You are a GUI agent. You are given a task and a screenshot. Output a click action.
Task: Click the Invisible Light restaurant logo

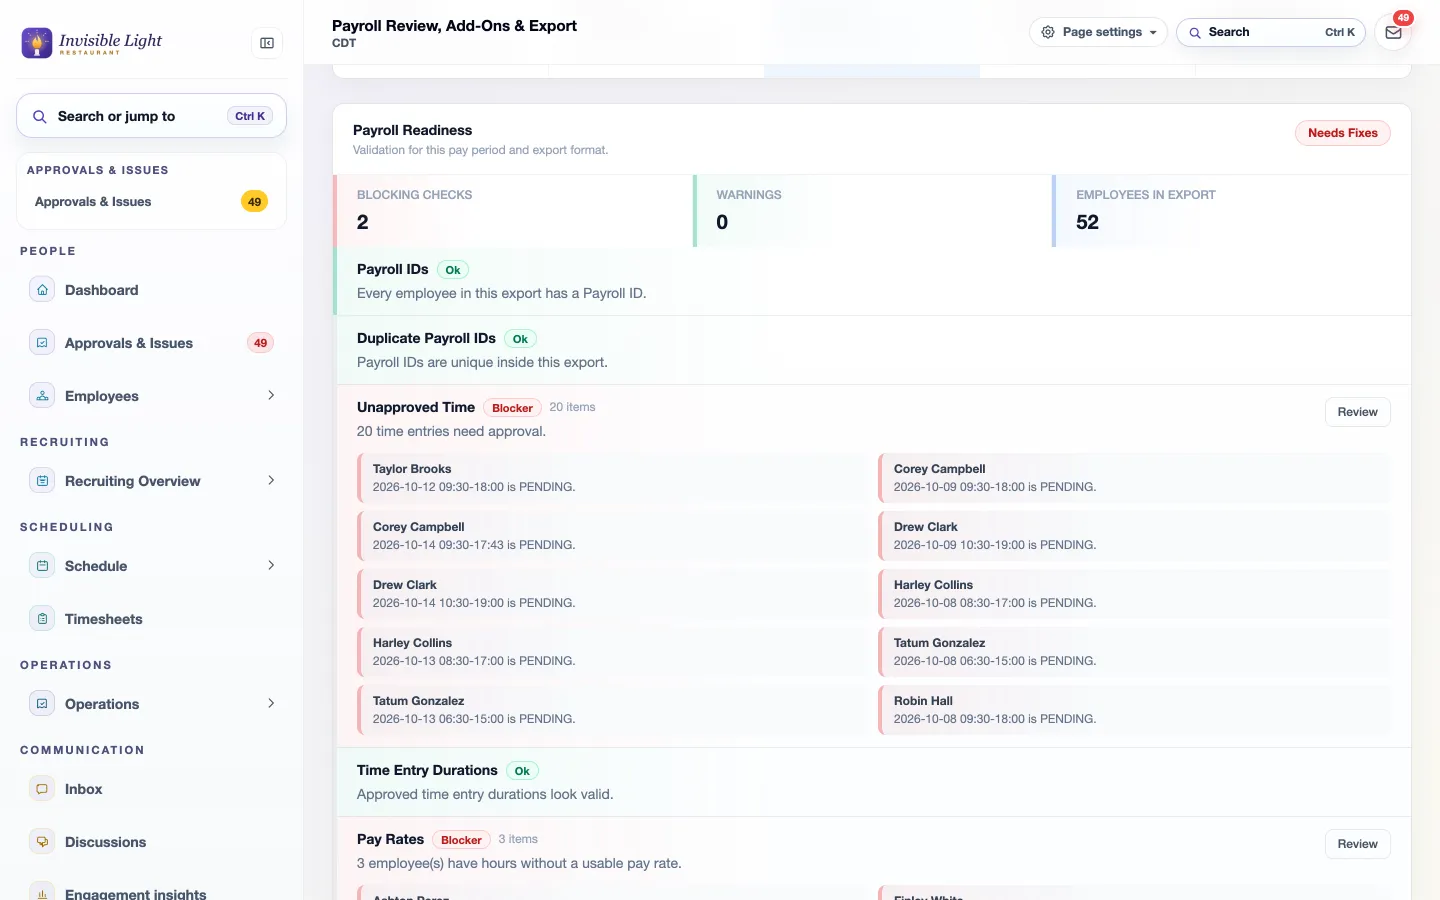(x=92, y=43)
